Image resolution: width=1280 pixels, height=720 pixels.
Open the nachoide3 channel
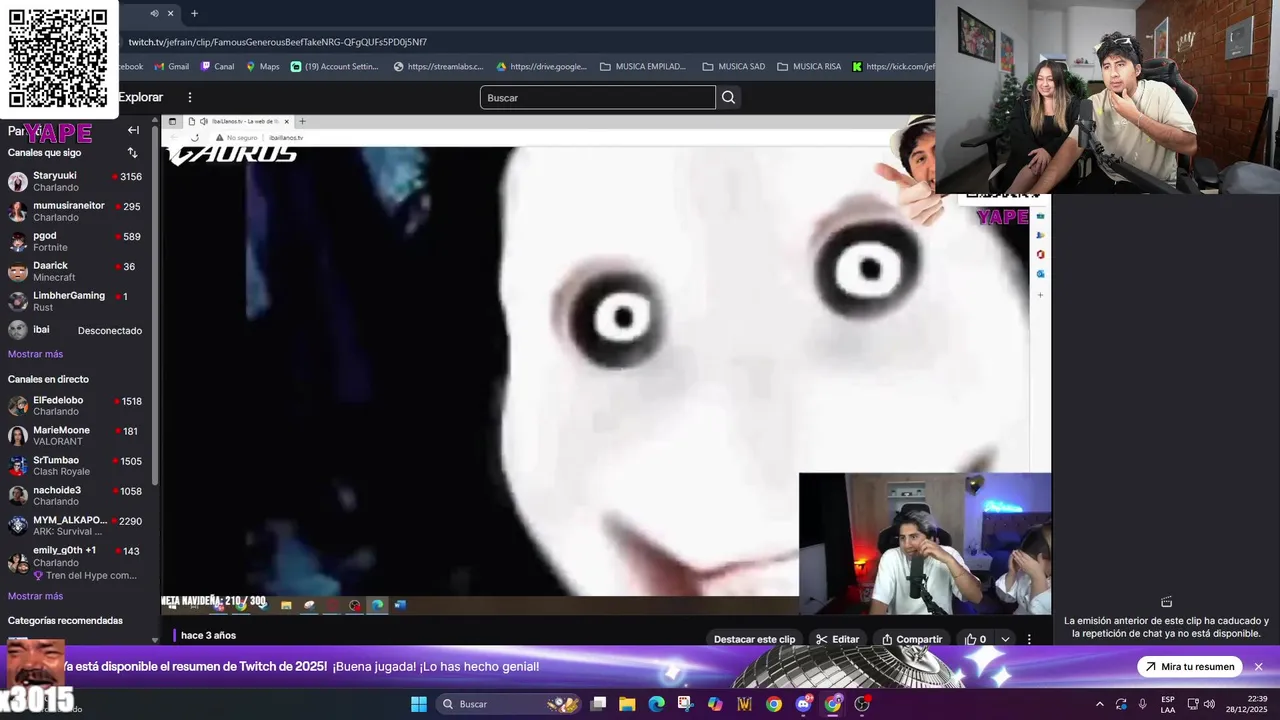(x=76, y=495)
